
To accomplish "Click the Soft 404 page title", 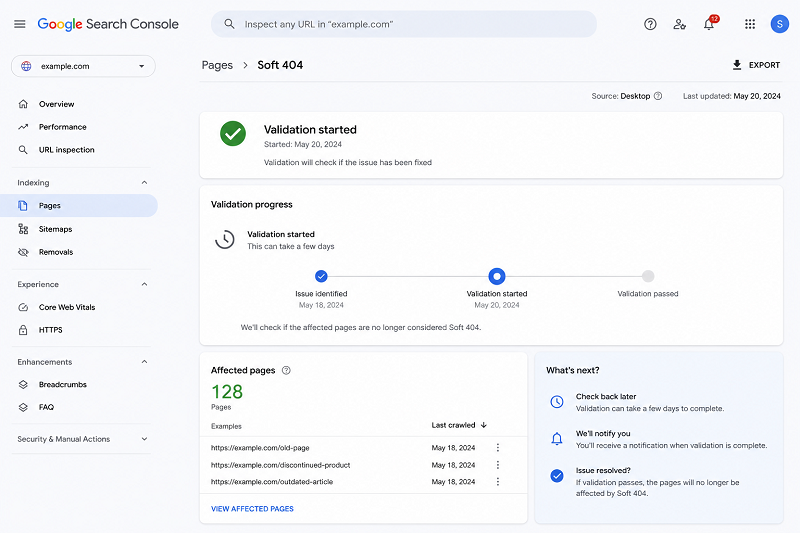I will (280, 65).
